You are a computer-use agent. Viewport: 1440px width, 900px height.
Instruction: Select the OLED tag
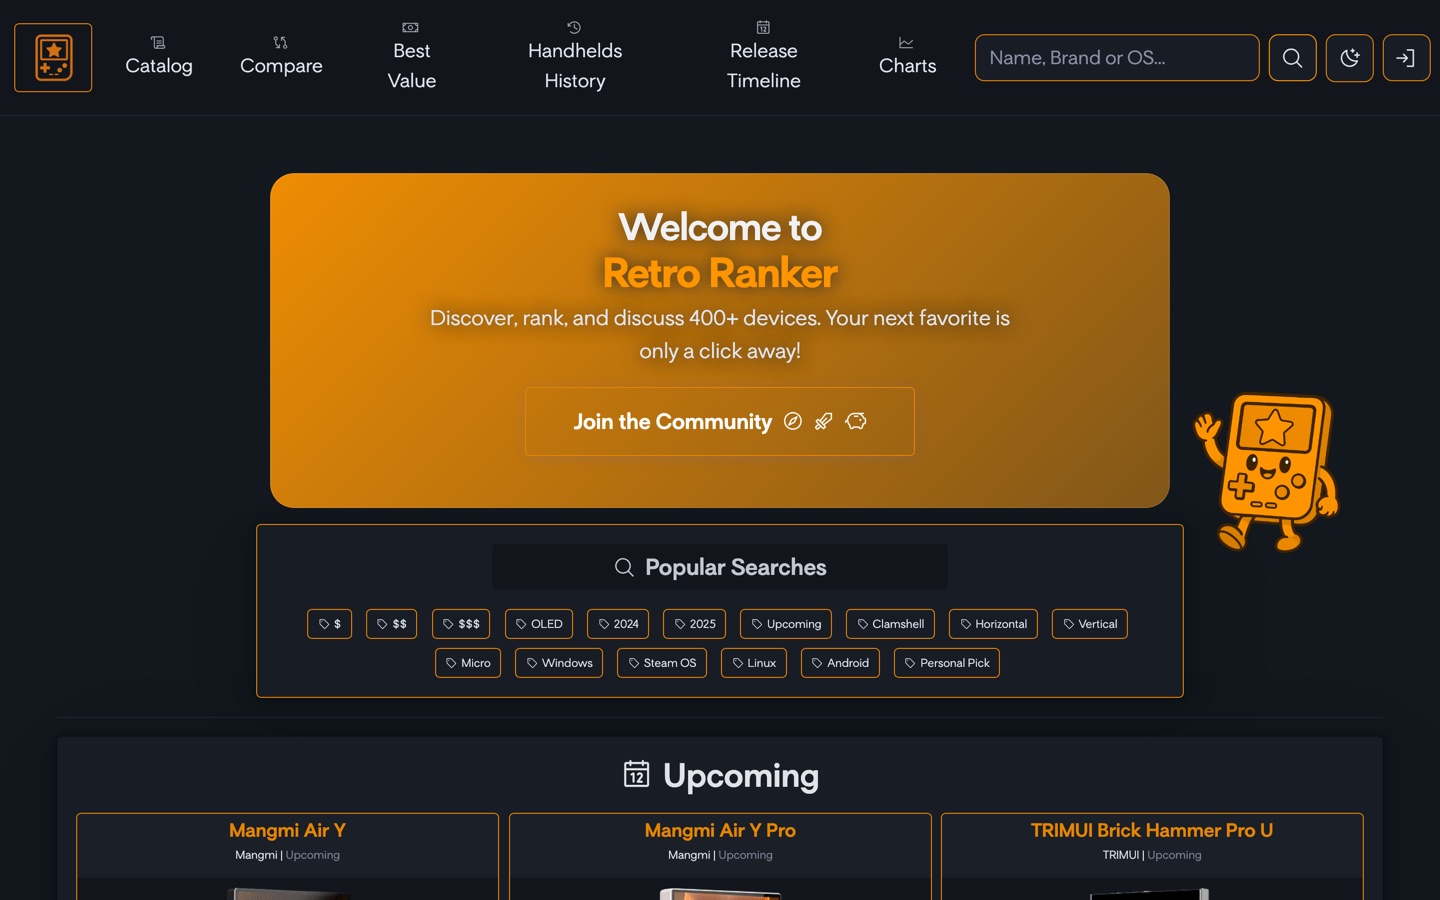pyautogui.click(x=539, y=624)
